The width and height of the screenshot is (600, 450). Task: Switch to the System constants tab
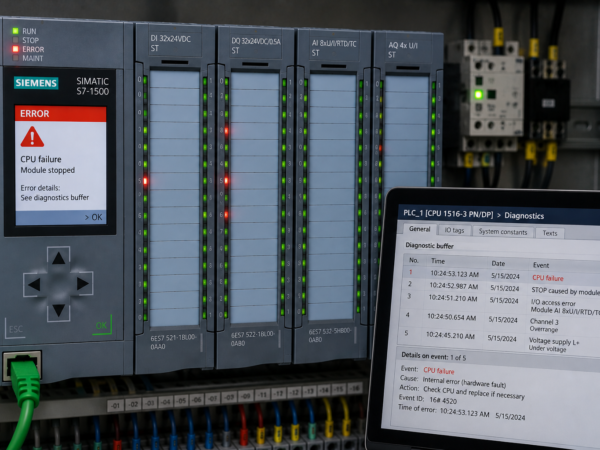pos(503,232)
